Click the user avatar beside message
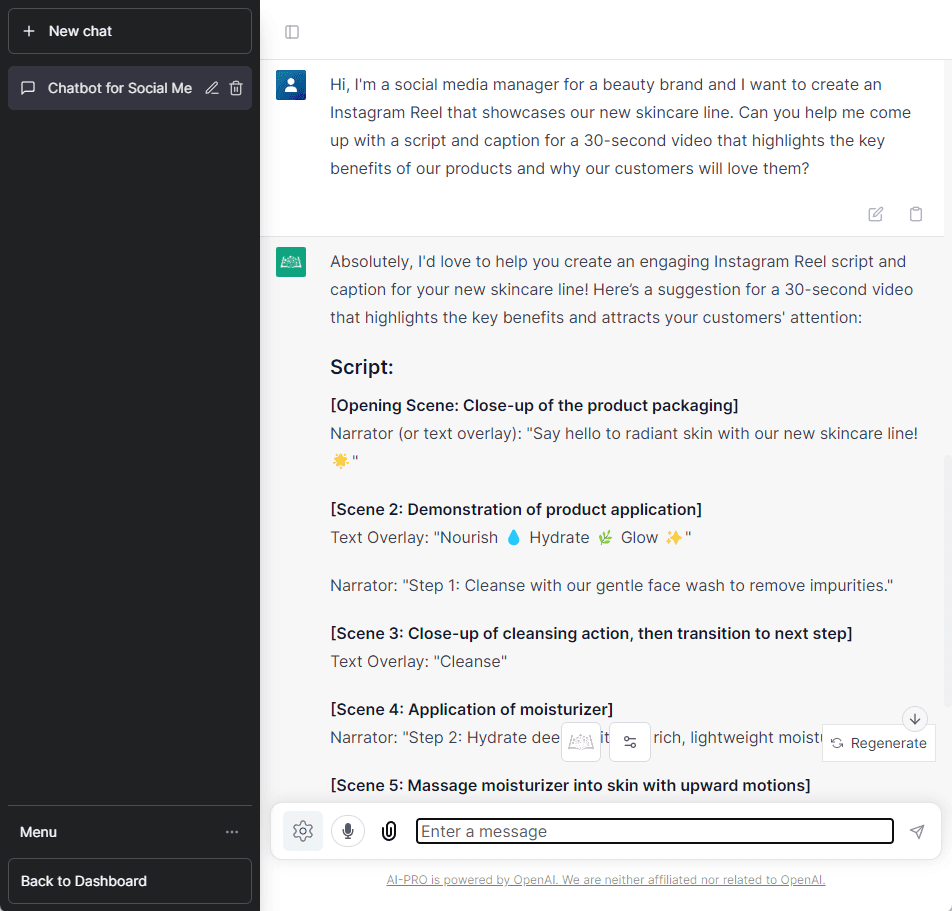The width and height of the screenshot is (952, 911). tap(291, 85)
